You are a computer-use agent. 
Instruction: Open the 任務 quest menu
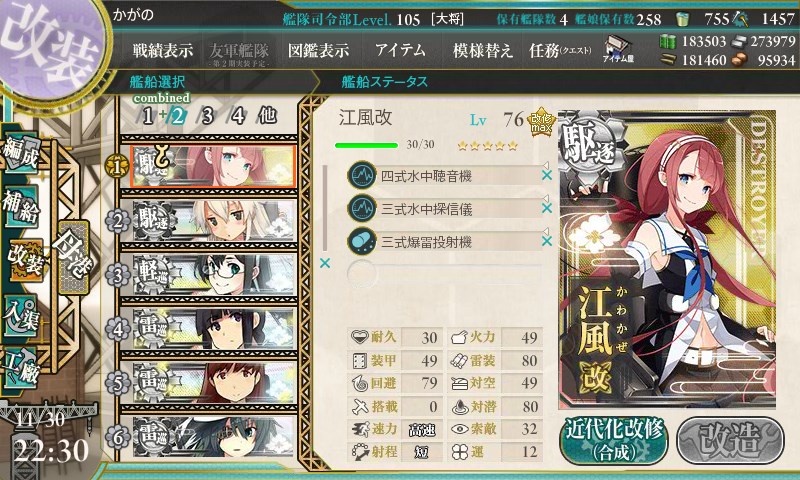tap(560, 50)
